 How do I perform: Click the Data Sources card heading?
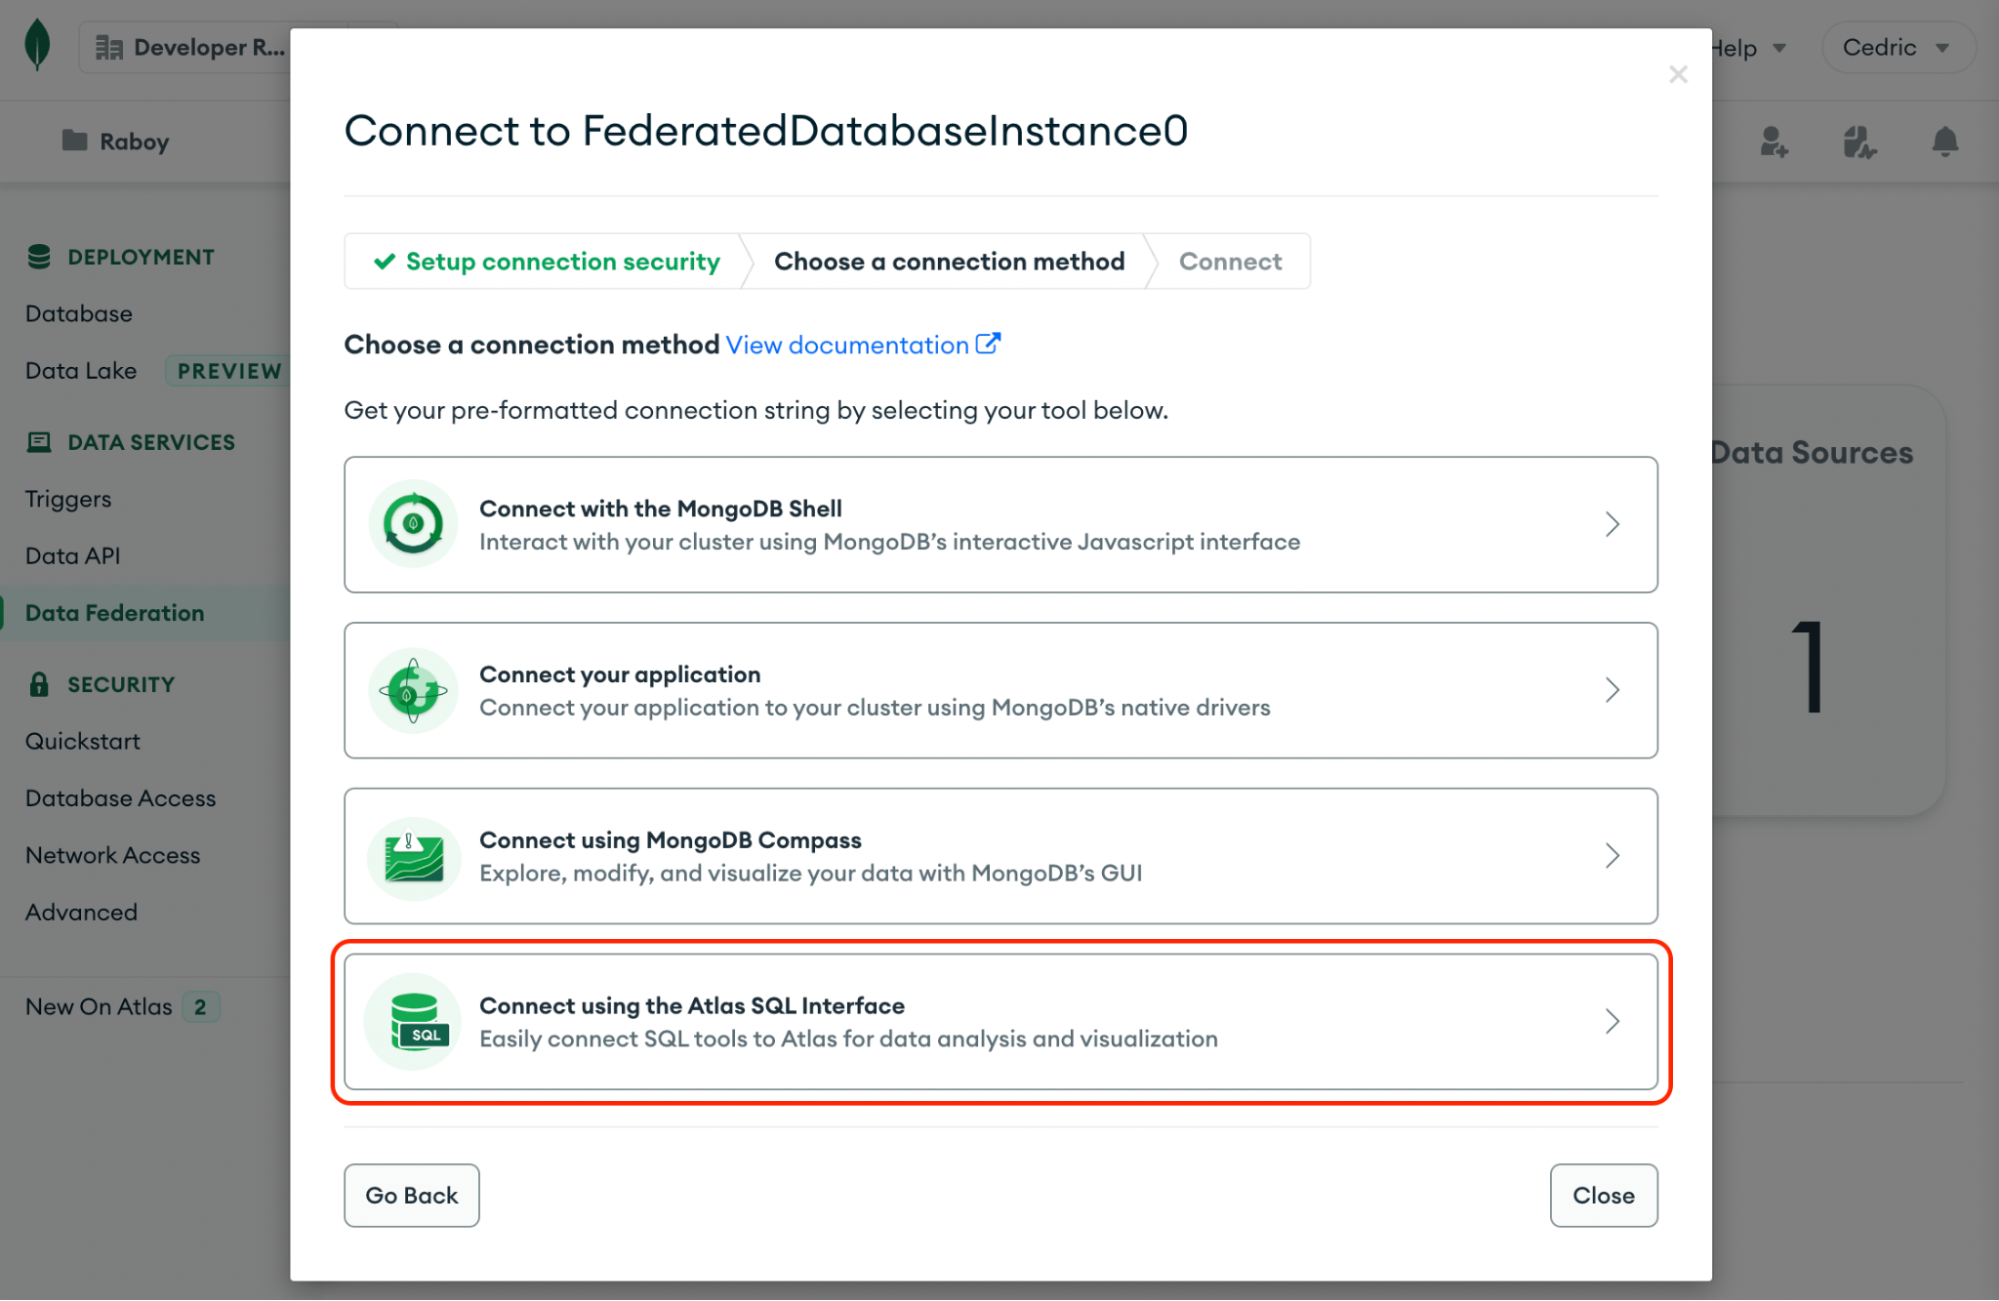pos(1811,452)
